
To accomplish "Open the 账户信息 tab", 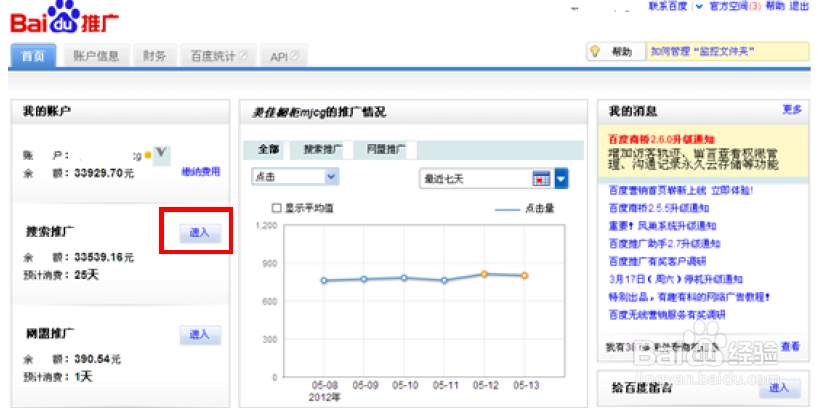I will [96, 56].
